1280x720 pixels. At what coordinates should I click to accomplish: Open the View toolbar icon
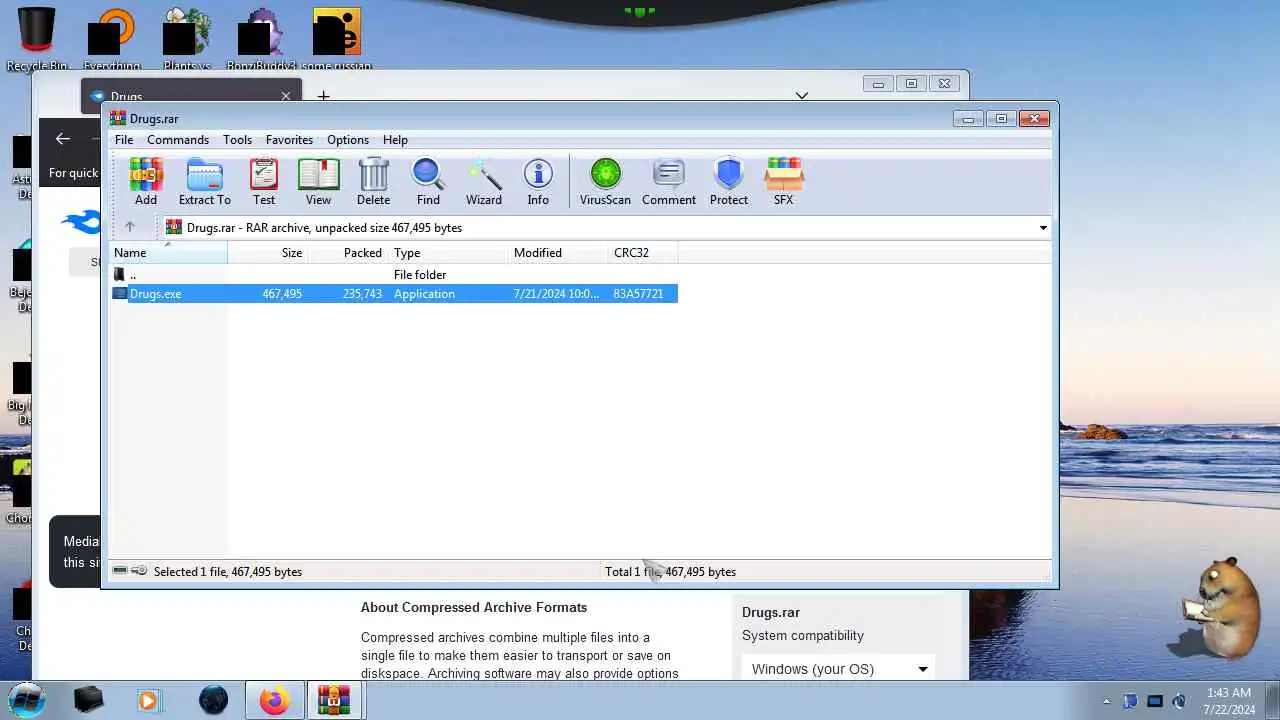[318, 182]
